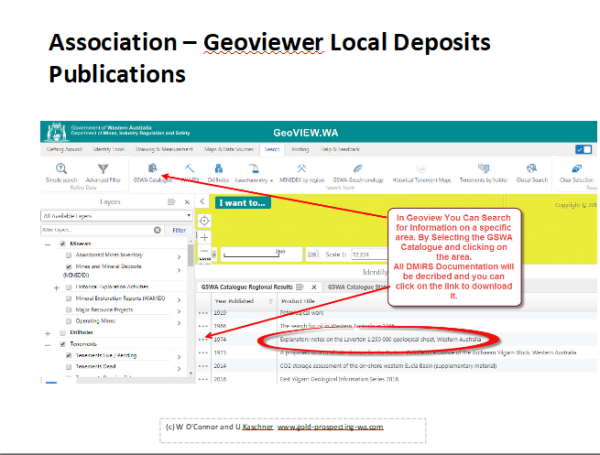600x455 pixels.
Task: Expand Abandoned Mines Inventory layer options
Action: (179, 257)
